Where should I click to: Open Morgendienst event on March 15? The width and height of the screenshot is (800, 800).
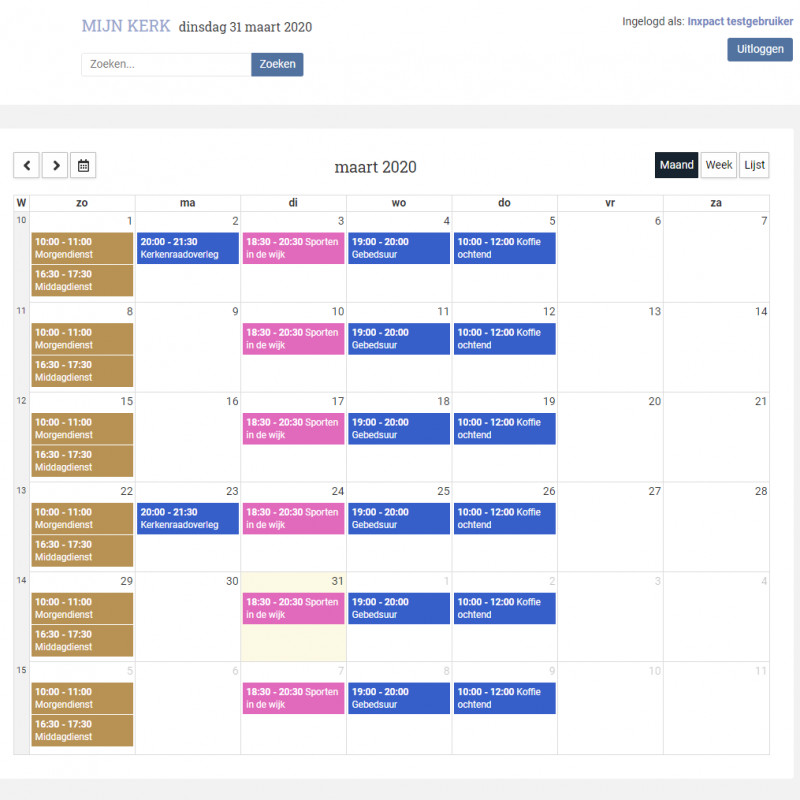pos(82,429)
